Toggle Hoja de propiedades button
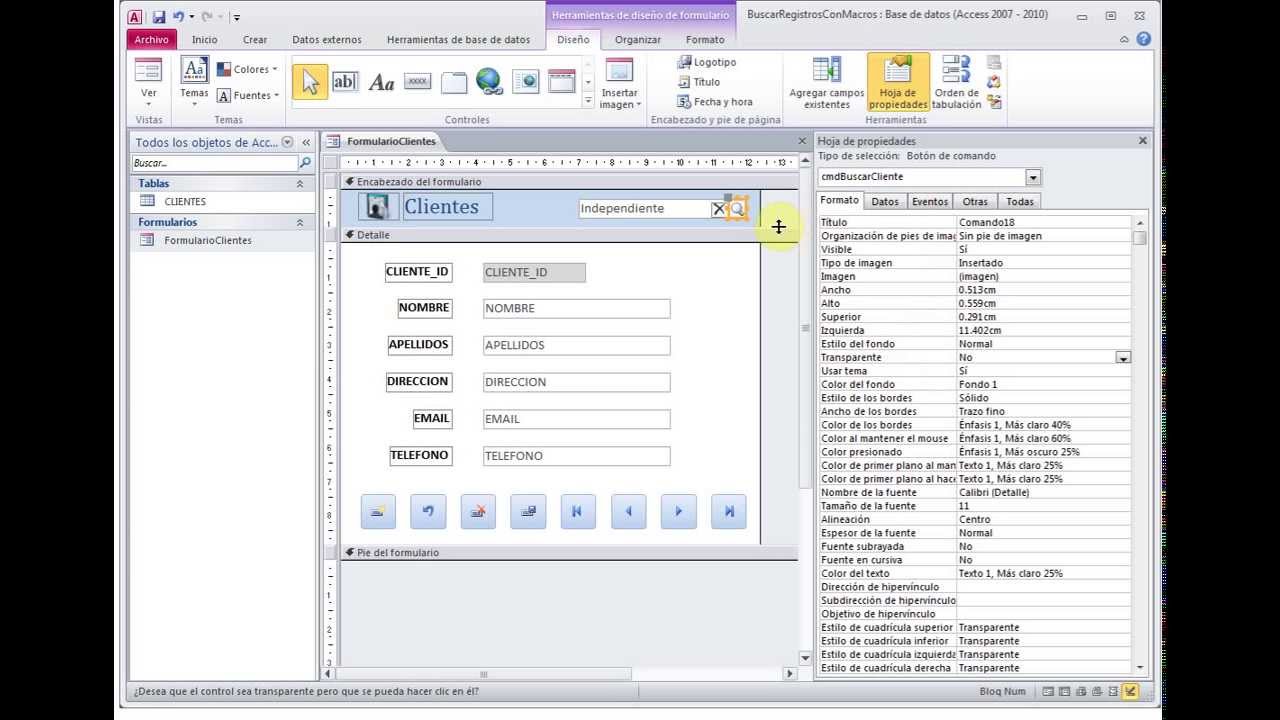This screenshot has height=720, width=1280. point(898,83)
